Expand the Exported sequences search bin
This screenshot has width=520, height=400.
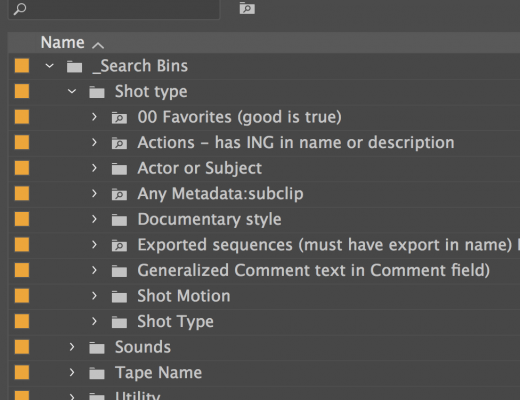[94, 245]
